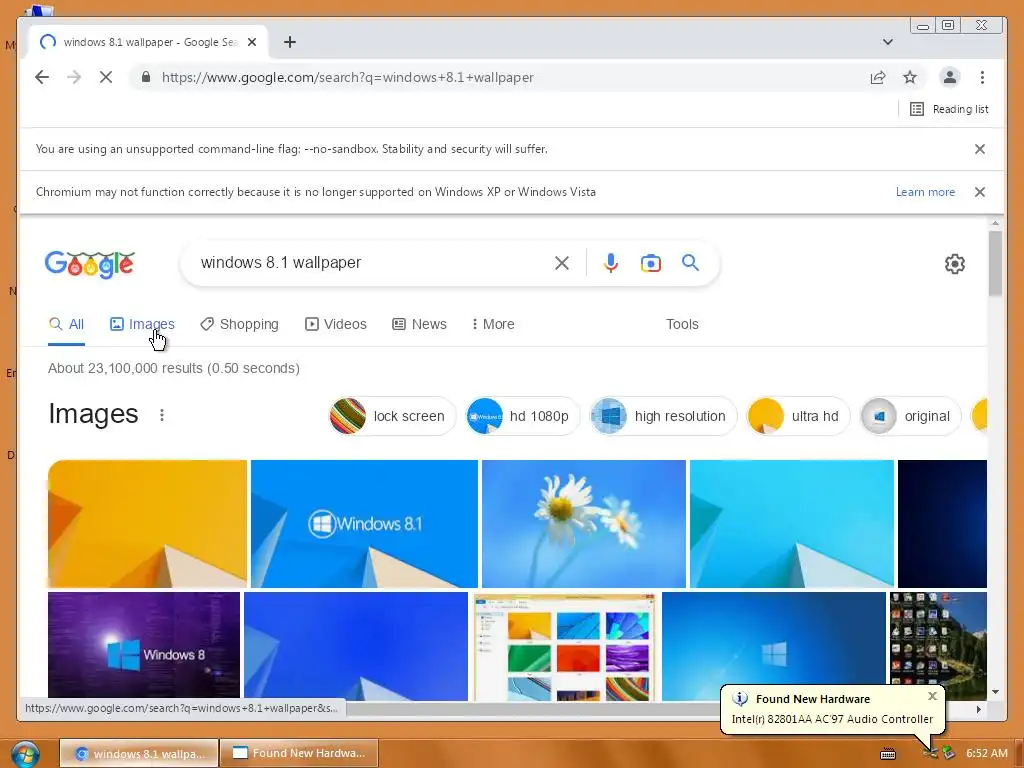Screen dimensions: 1024x768
Task: Click the Google holiday logo
Action: pyautogui.click(x=90, y=264)
